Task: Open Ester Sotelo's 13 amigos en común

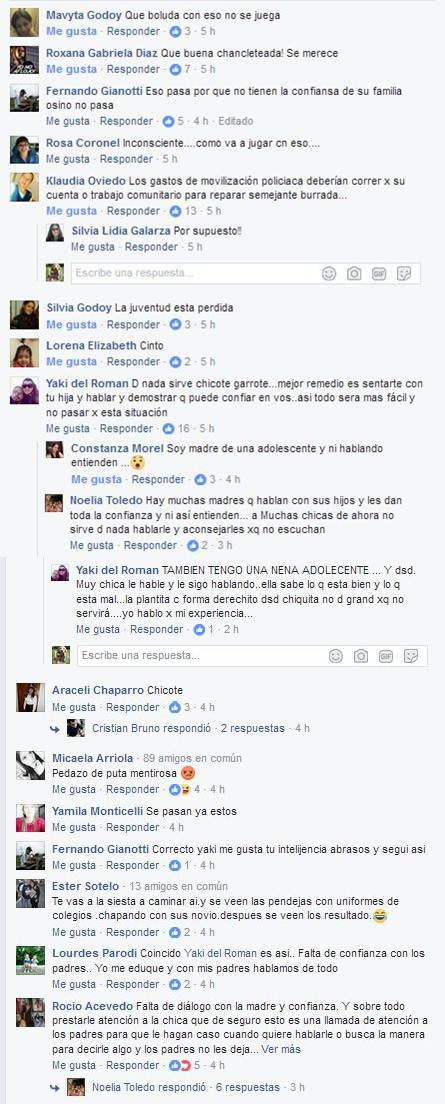Action: (178, 886)
